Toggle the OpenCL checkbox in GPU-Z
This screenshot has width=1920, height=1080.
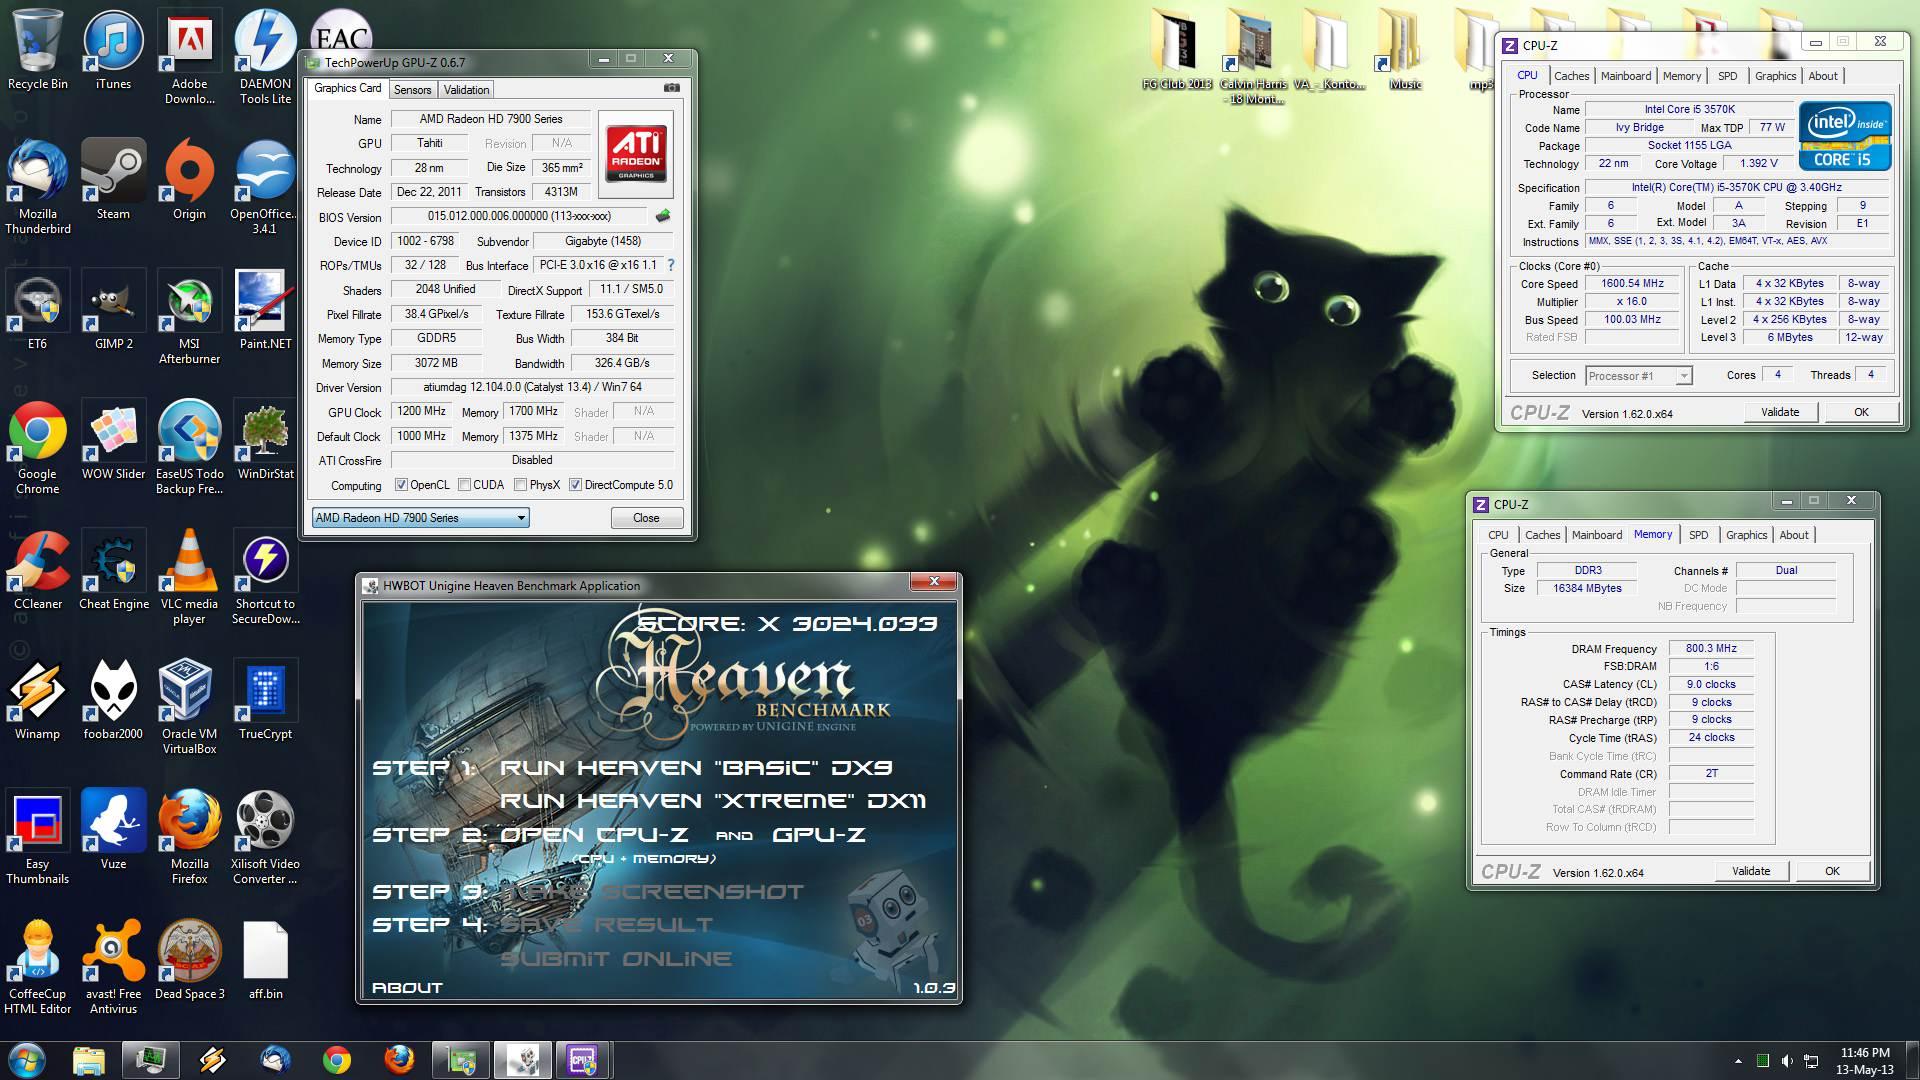click(401, 485)
